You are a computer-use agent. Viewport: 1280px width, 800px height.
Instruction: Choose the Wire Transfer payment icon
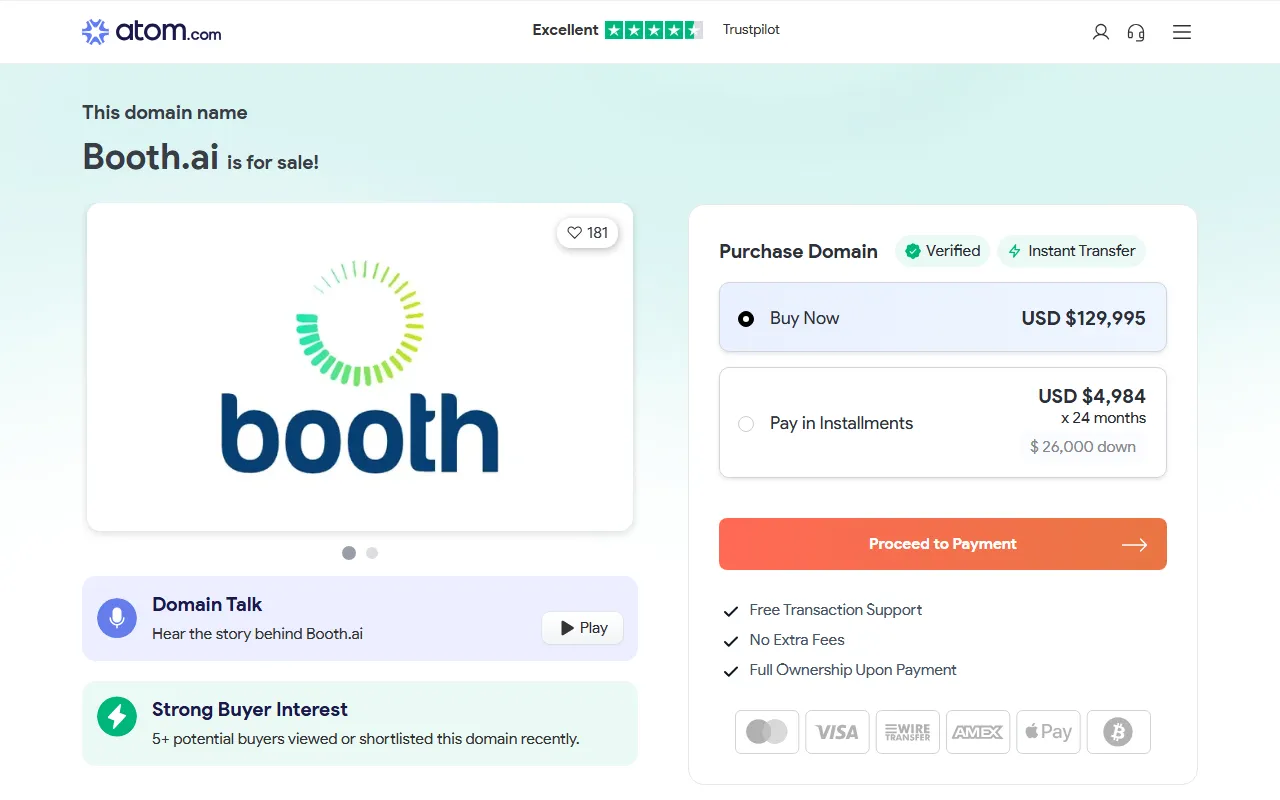pyautogui.click(x=907, y=732)
